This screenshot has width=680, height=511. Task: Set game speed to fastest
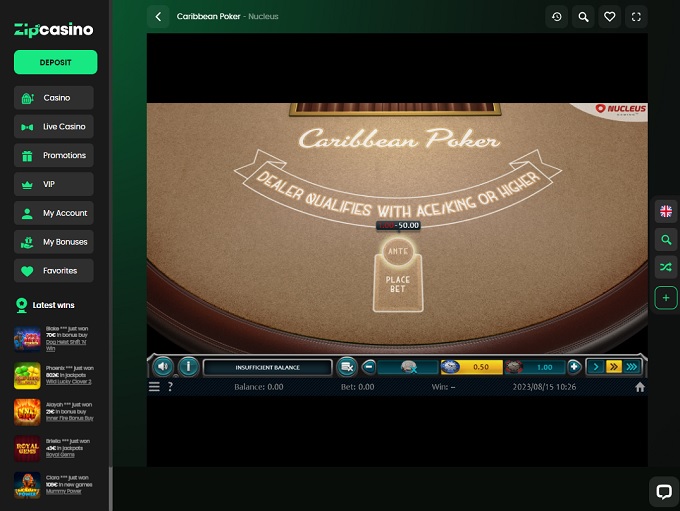(631, 367)
